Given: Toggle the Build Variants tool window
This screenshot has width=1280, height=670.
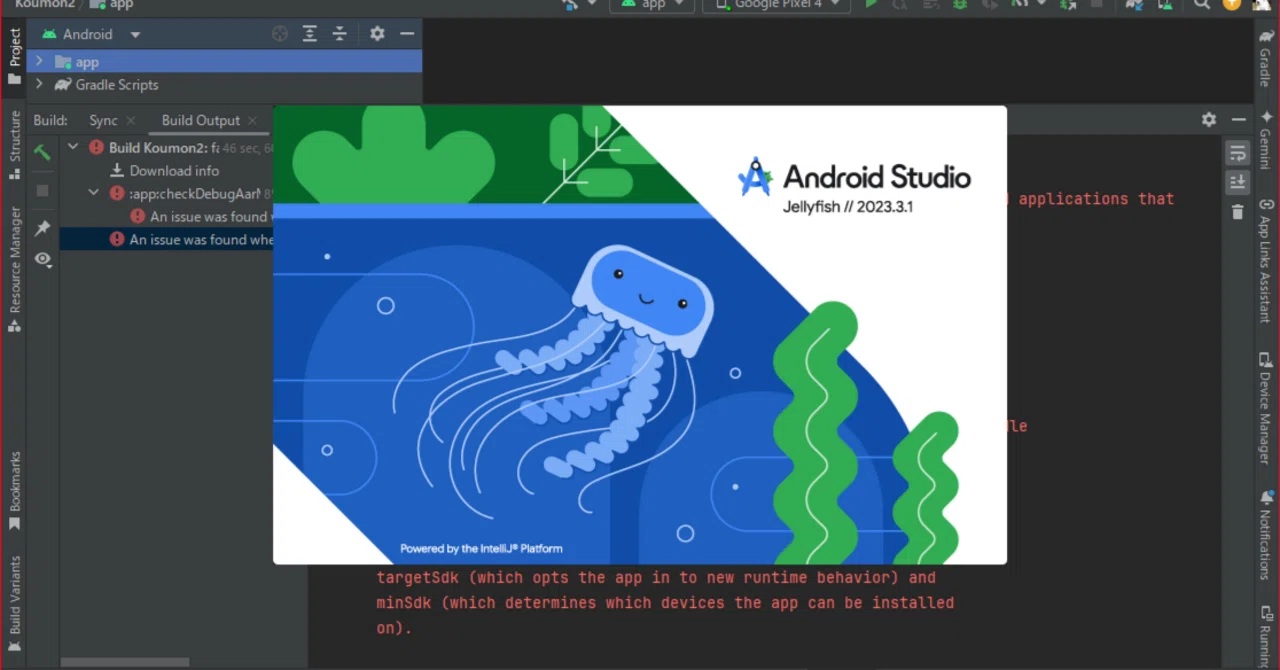Looking at the screenshot, I should 15,604.
